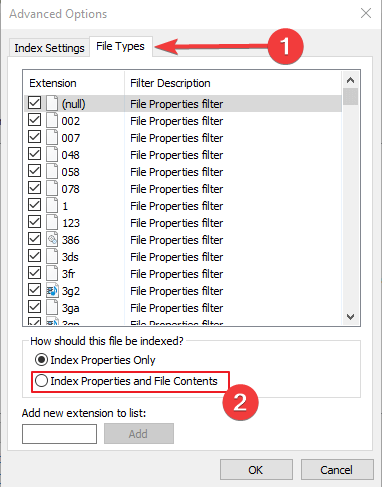Uncheck the 048 extension checkbox
The height and width of the screenshot is (487, 382).
tap(34, 154)
